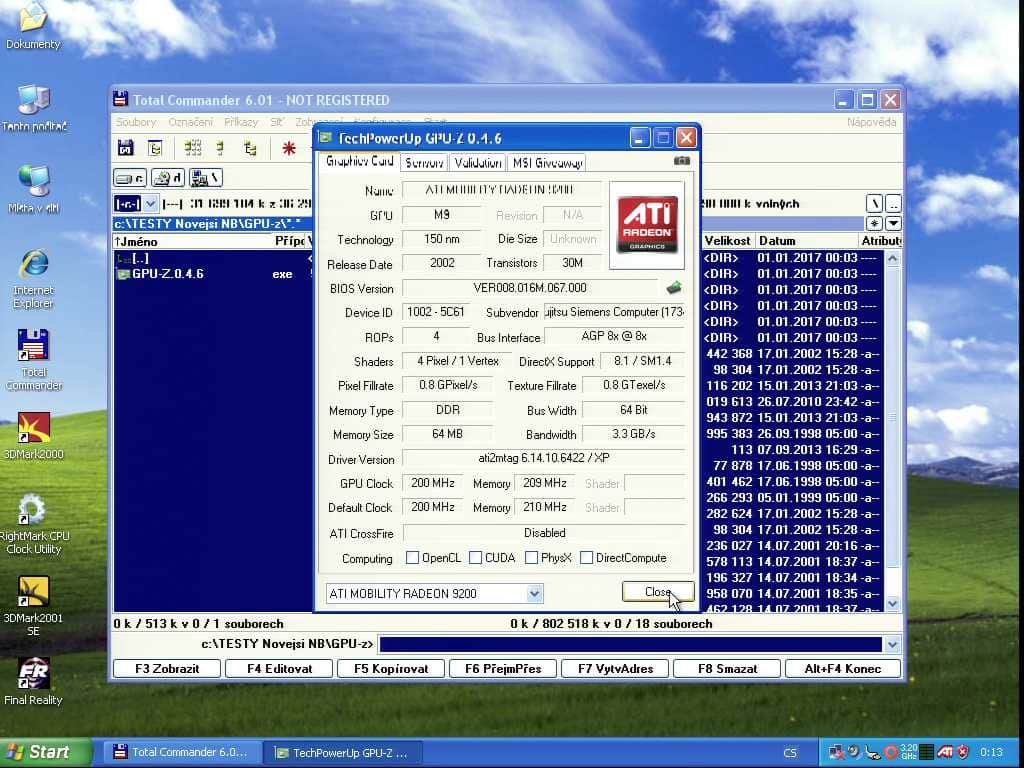Image resolution: width=1024 pixels, height=768 pixels.
Task: Click the Alt+F4 Konec button
Action: [842, 669]
